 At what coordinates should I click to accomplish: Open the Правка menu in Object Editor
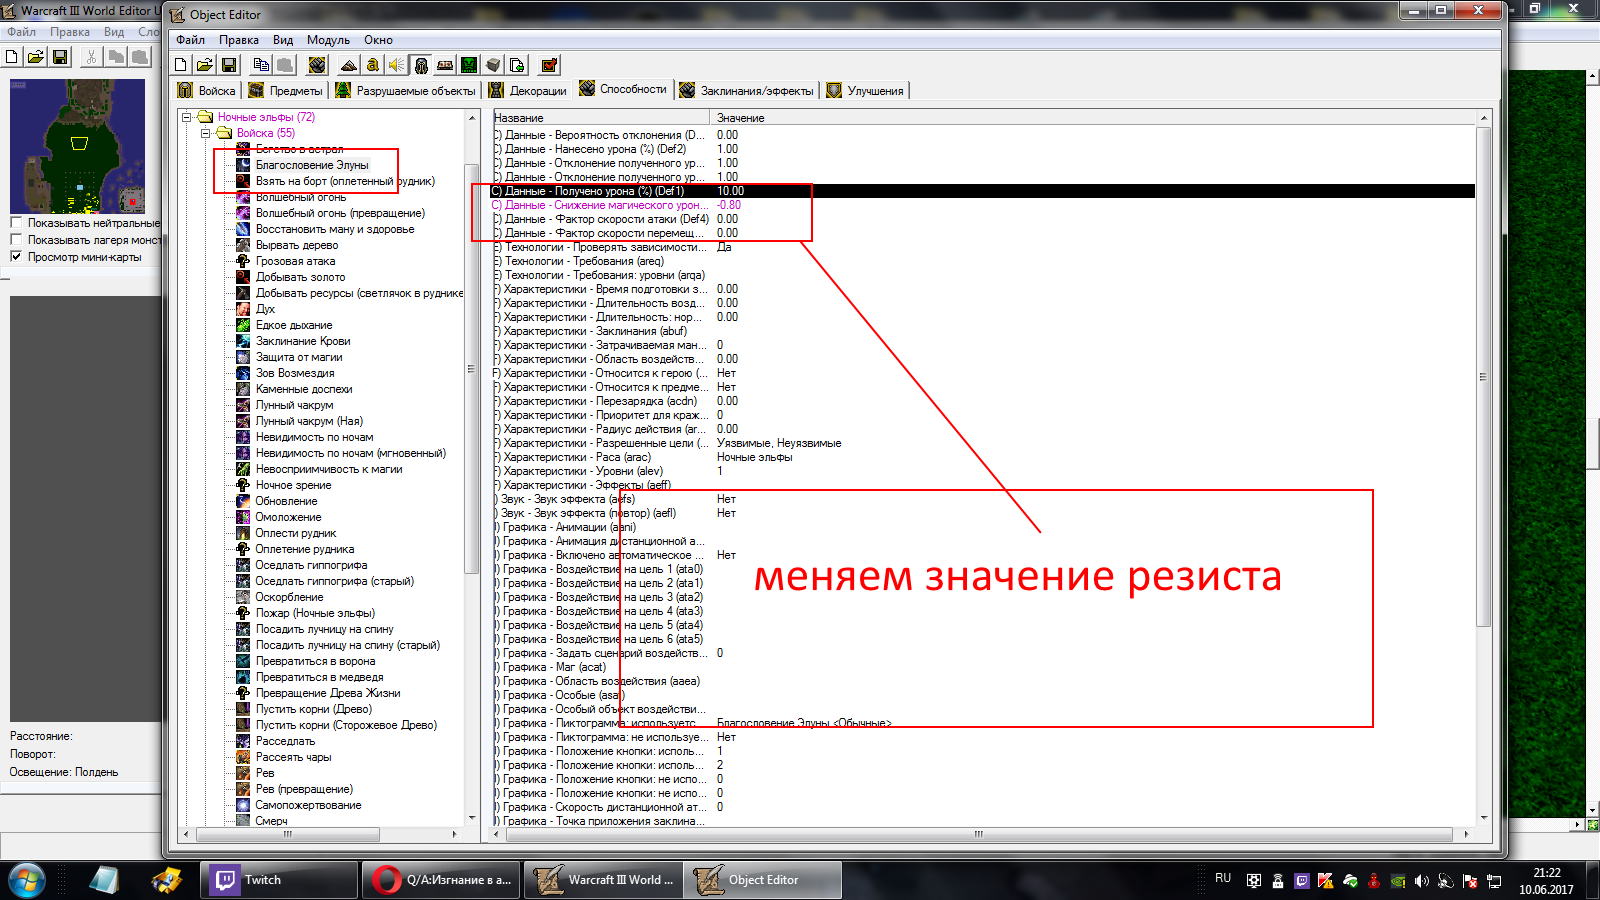click(x=239, y=40)
